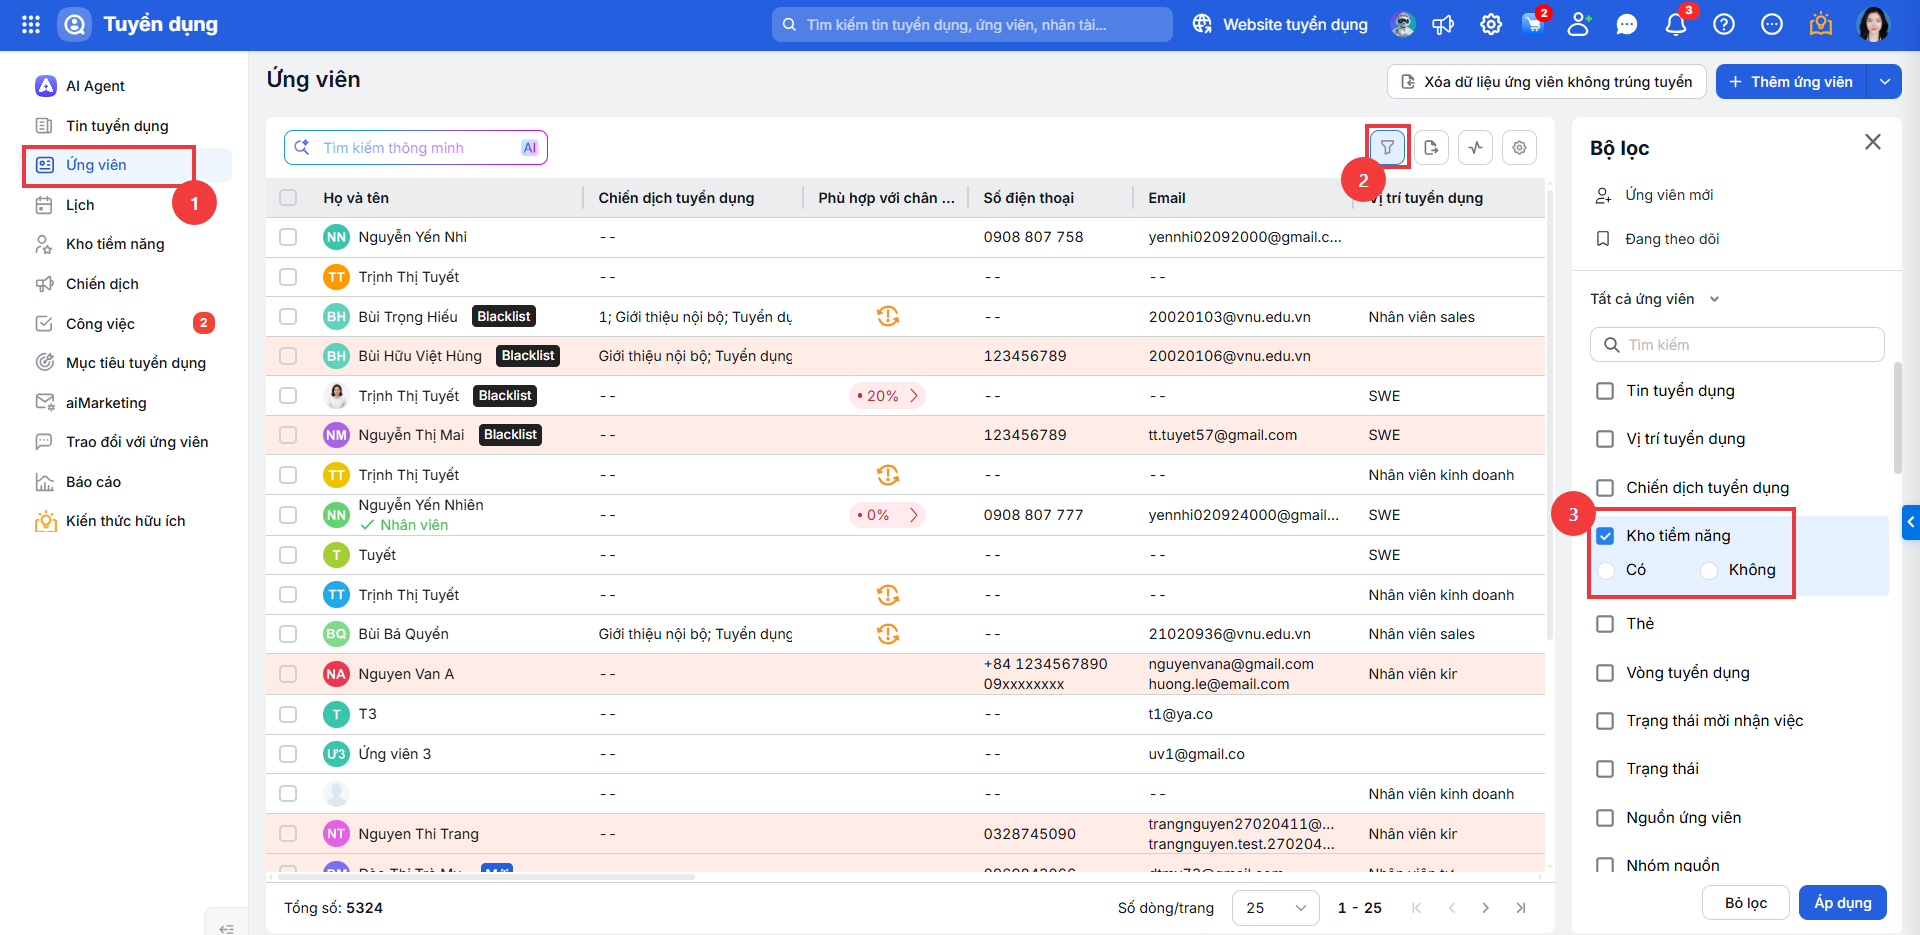Click the Áp dụng button

(1843, 903)
